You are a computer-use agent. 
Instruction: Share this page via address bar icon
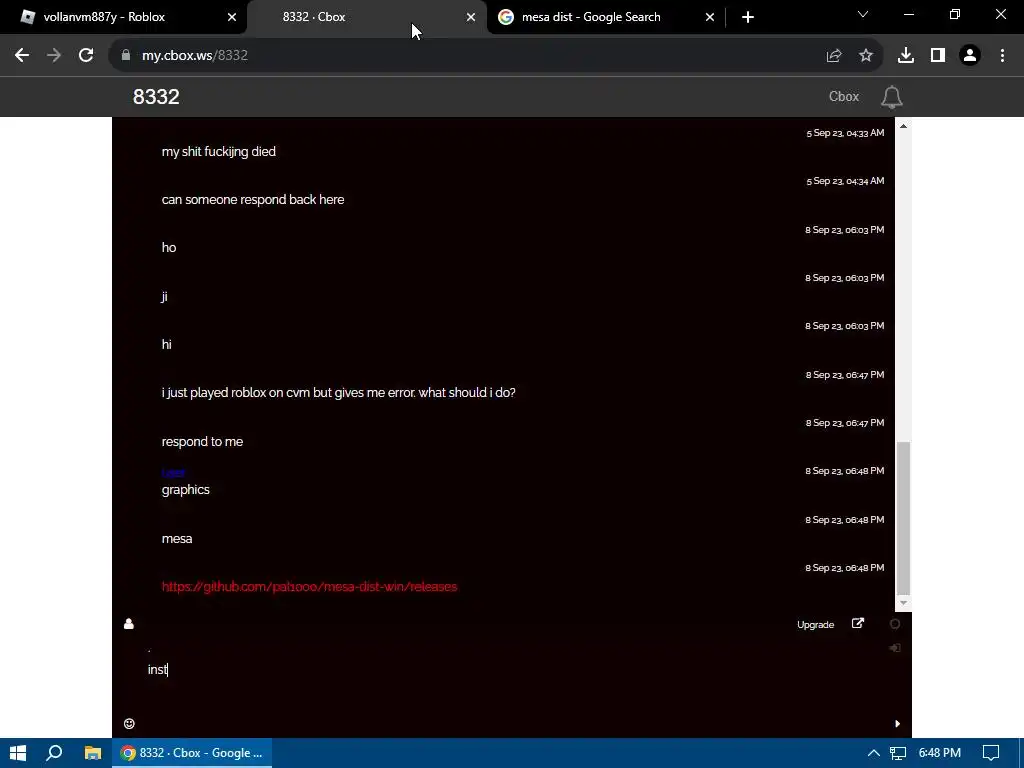click(834, 56)
